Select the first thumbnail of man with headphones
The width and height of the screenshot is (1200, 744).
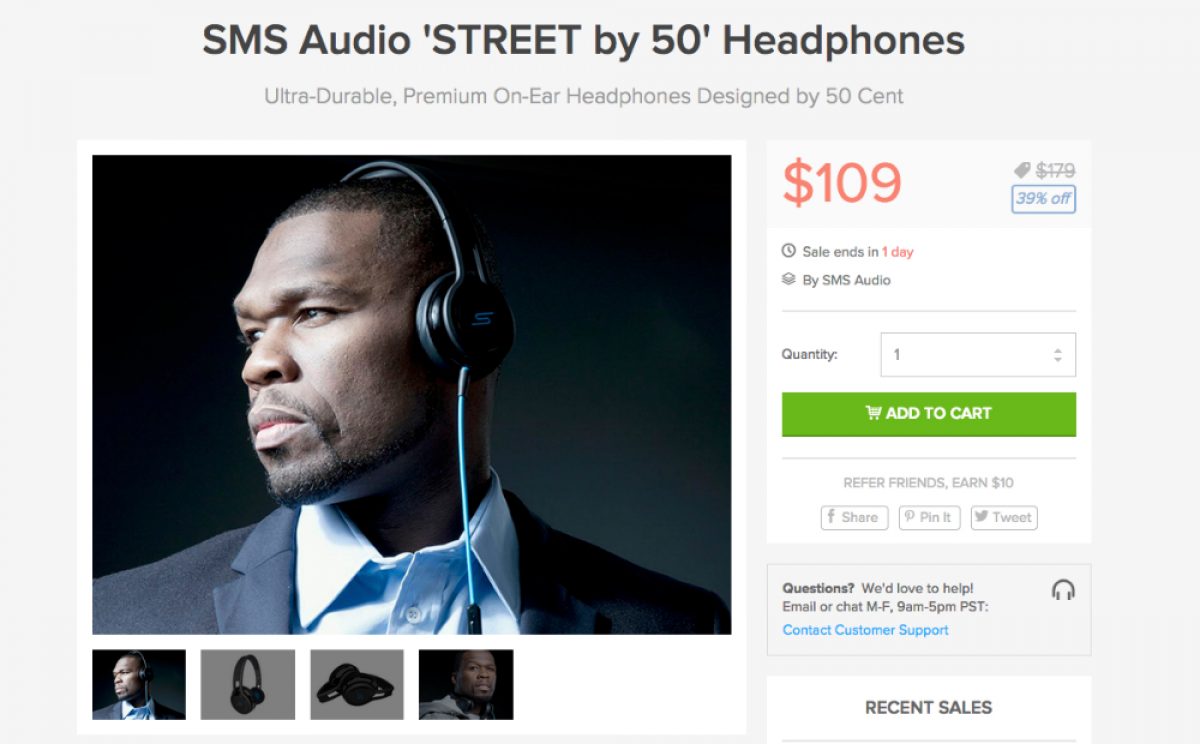point(139,685)
